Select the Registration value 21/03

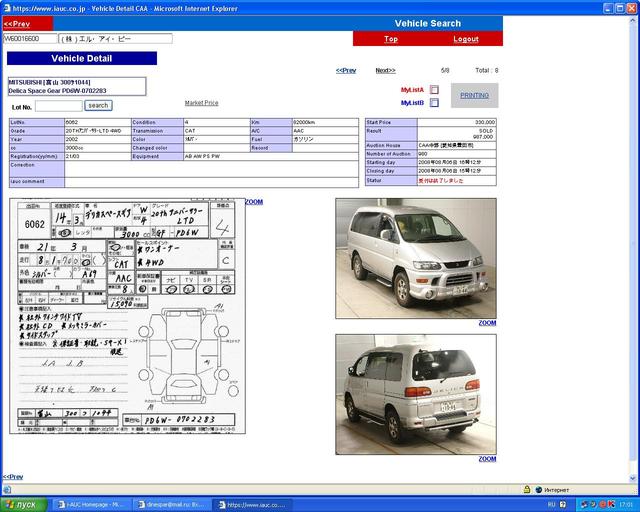tap(71, 156)
